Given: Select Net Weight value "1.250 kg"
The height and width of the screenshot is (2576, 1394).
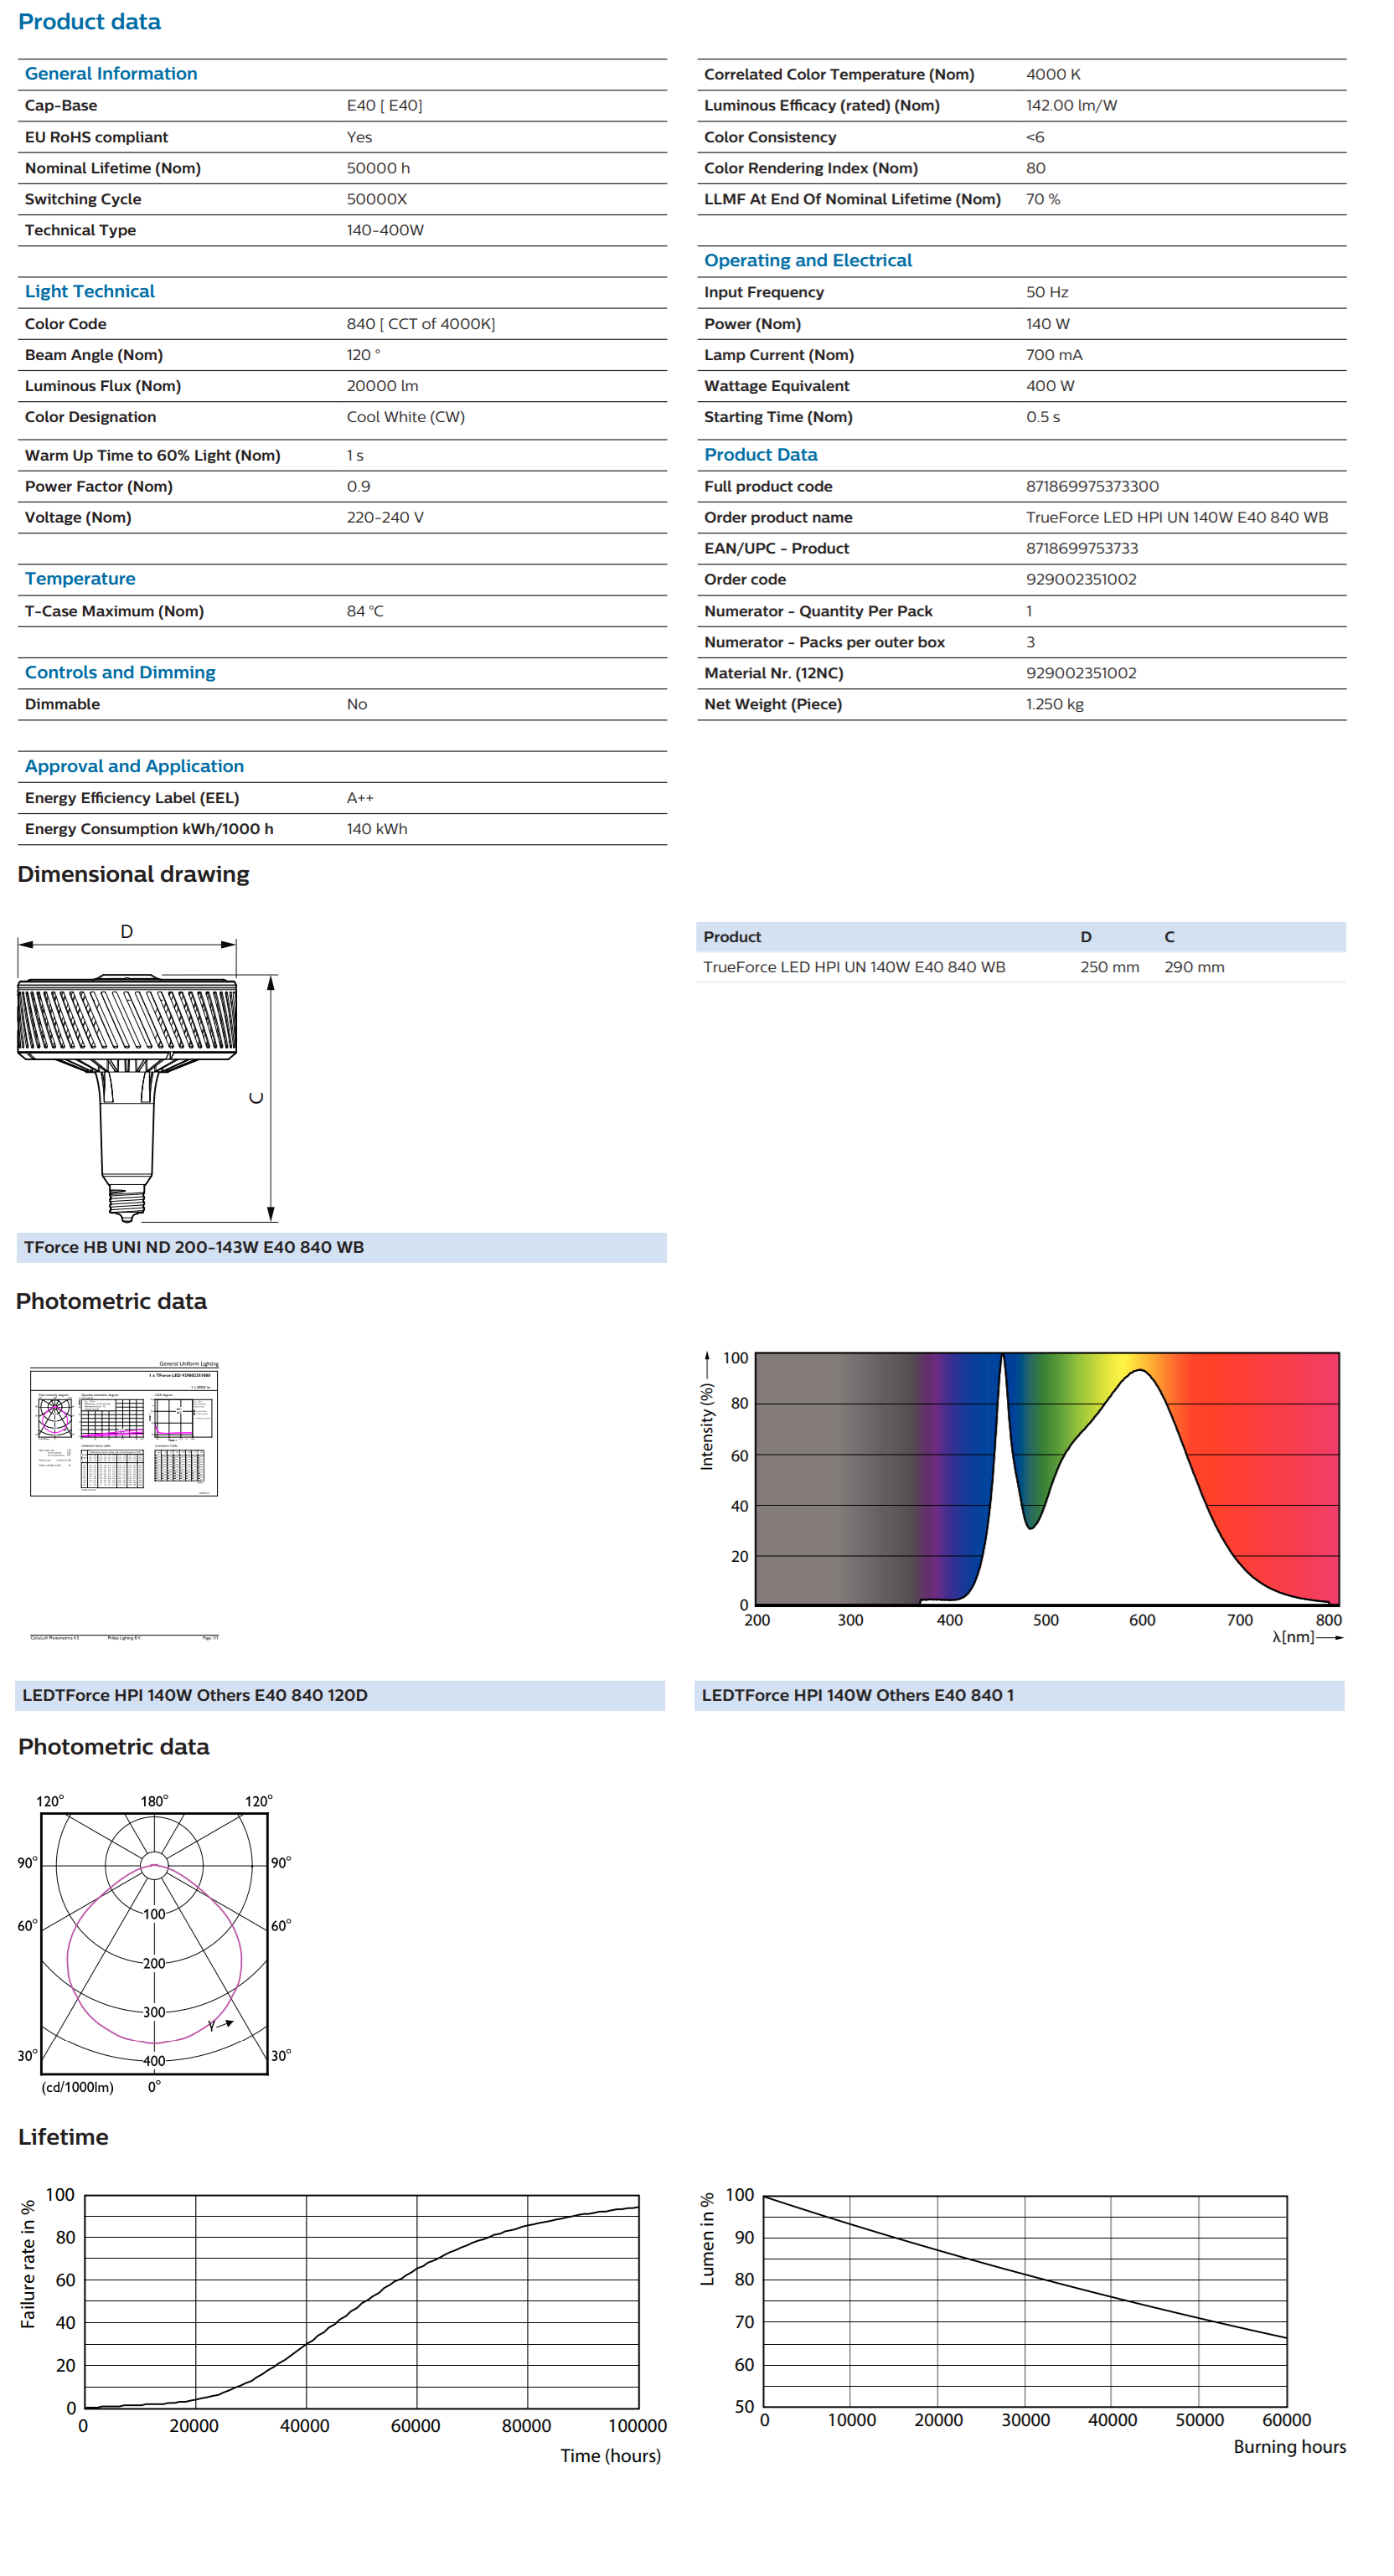Looking at the screenshot, I should coord(1055,705).
